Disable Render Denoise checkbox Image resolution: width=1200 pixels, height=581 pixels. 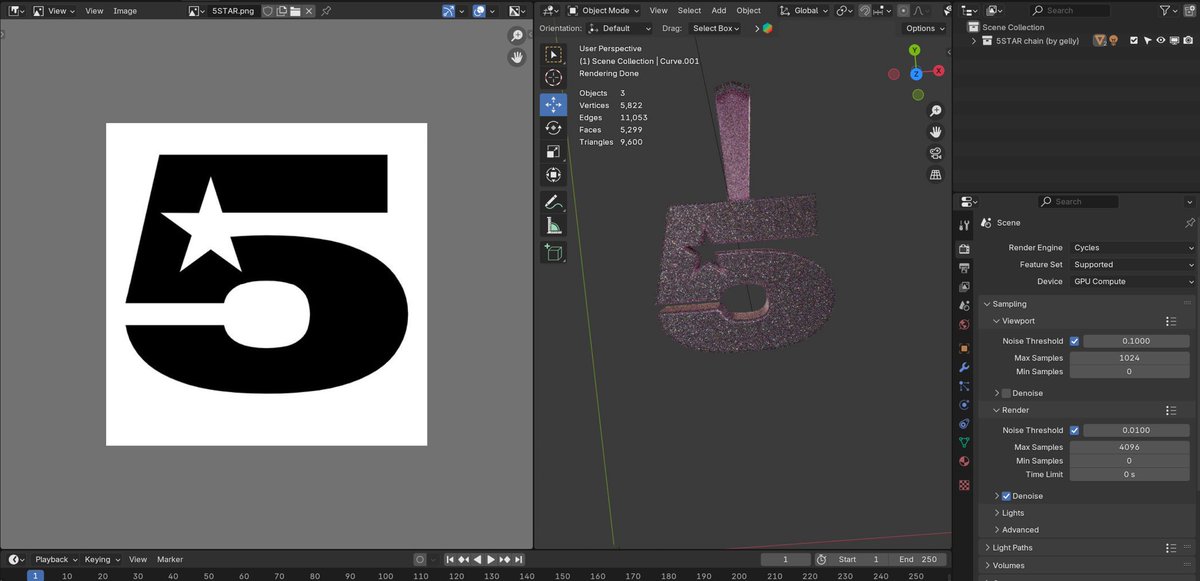tap(1006, 496)
